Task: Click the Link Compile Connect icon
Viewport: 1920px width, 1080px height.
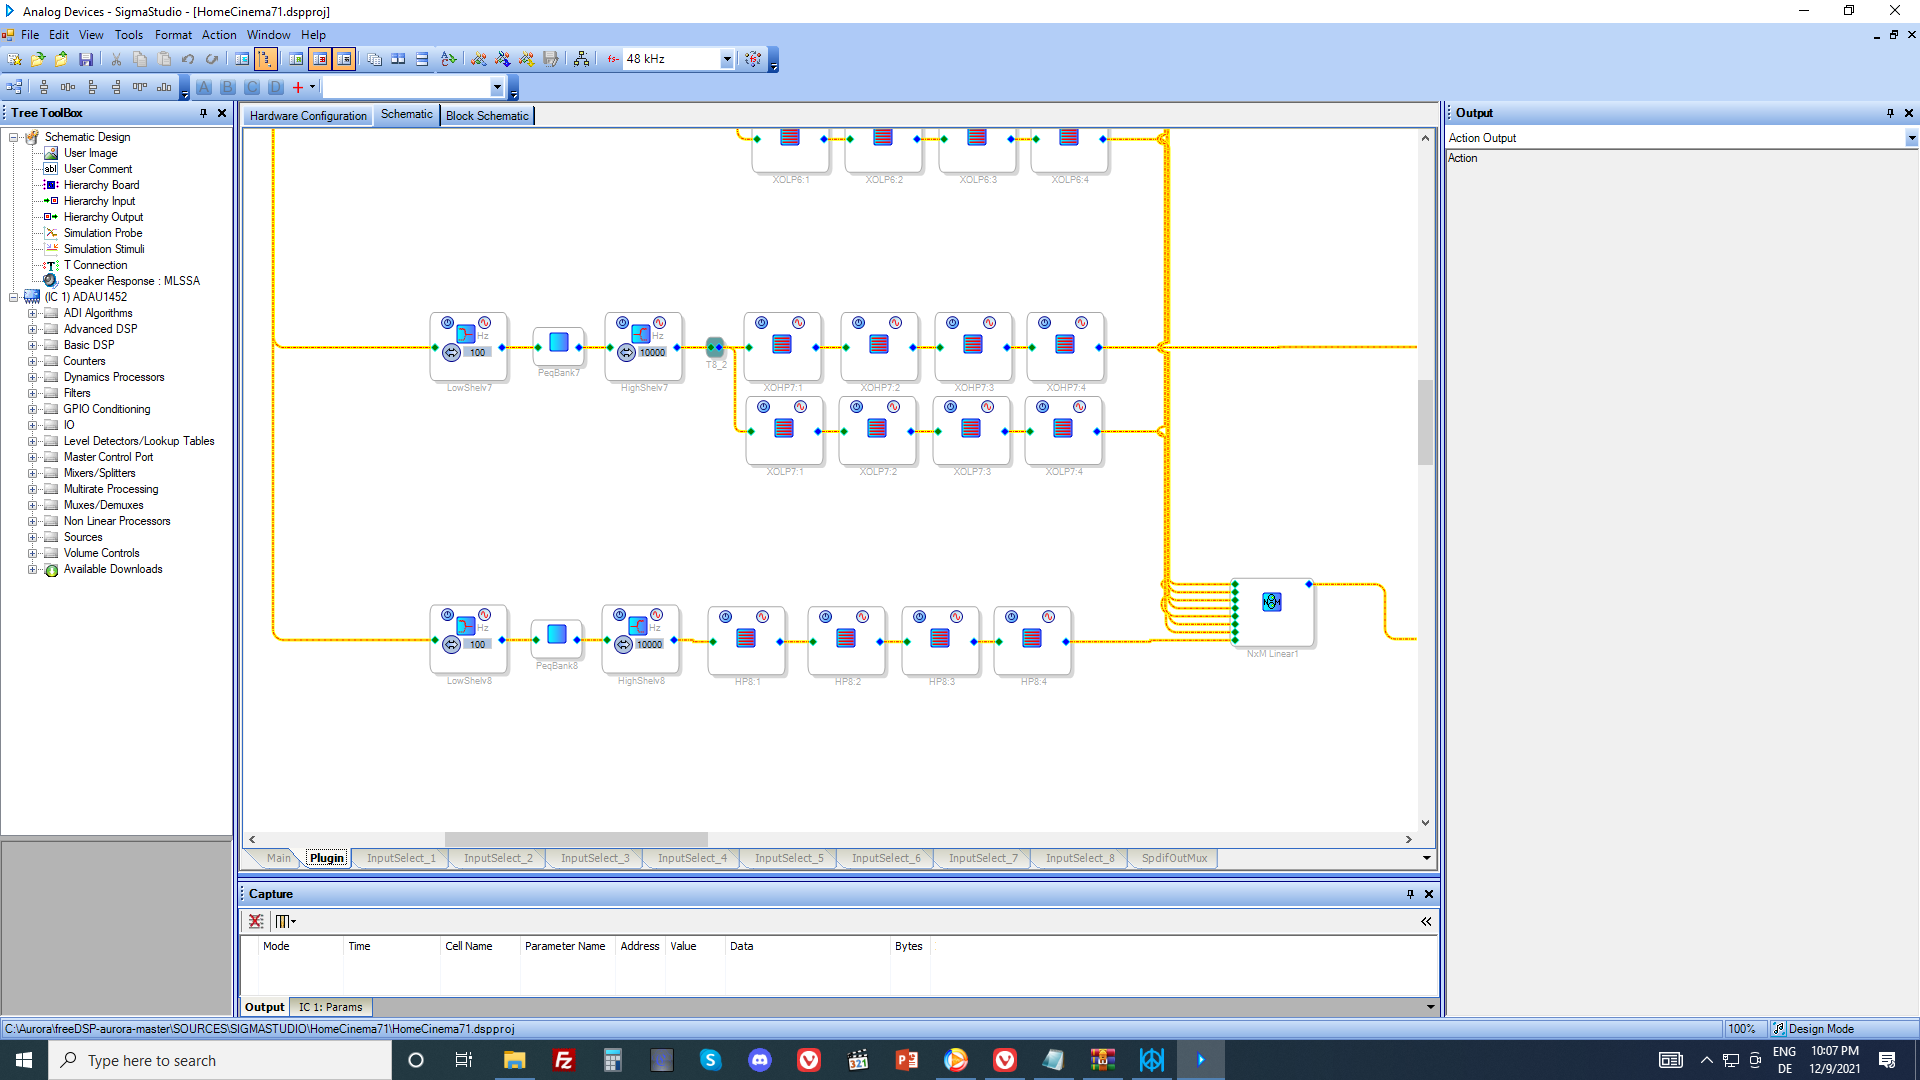Action: point(503,59)
